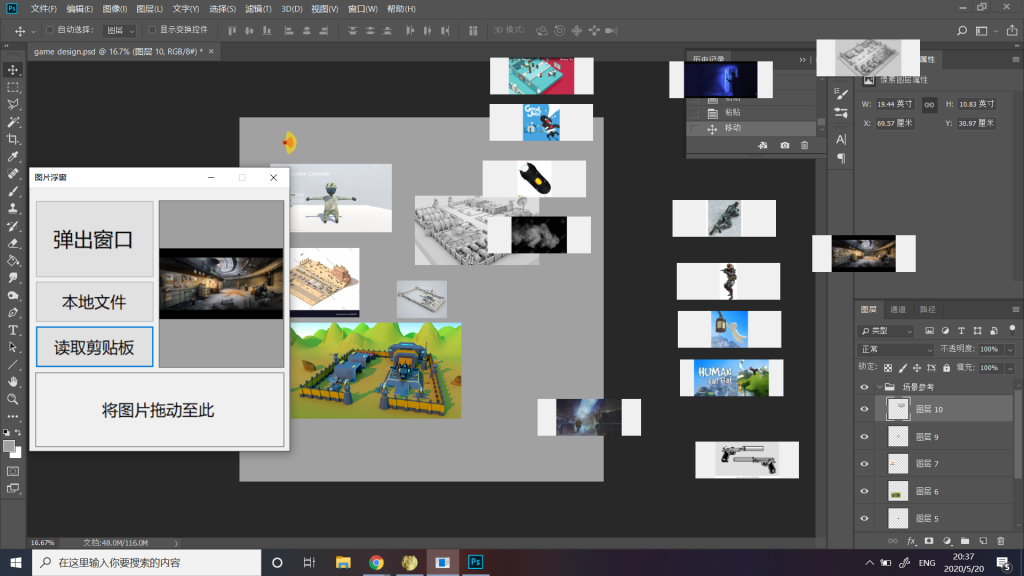Hide 图层 9 with eye icon

click(865, 437)
